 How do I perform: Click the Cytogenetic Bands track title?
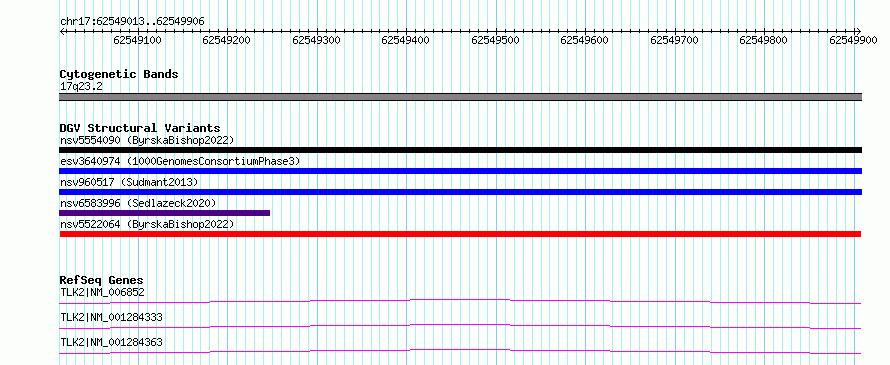(119, 74)
